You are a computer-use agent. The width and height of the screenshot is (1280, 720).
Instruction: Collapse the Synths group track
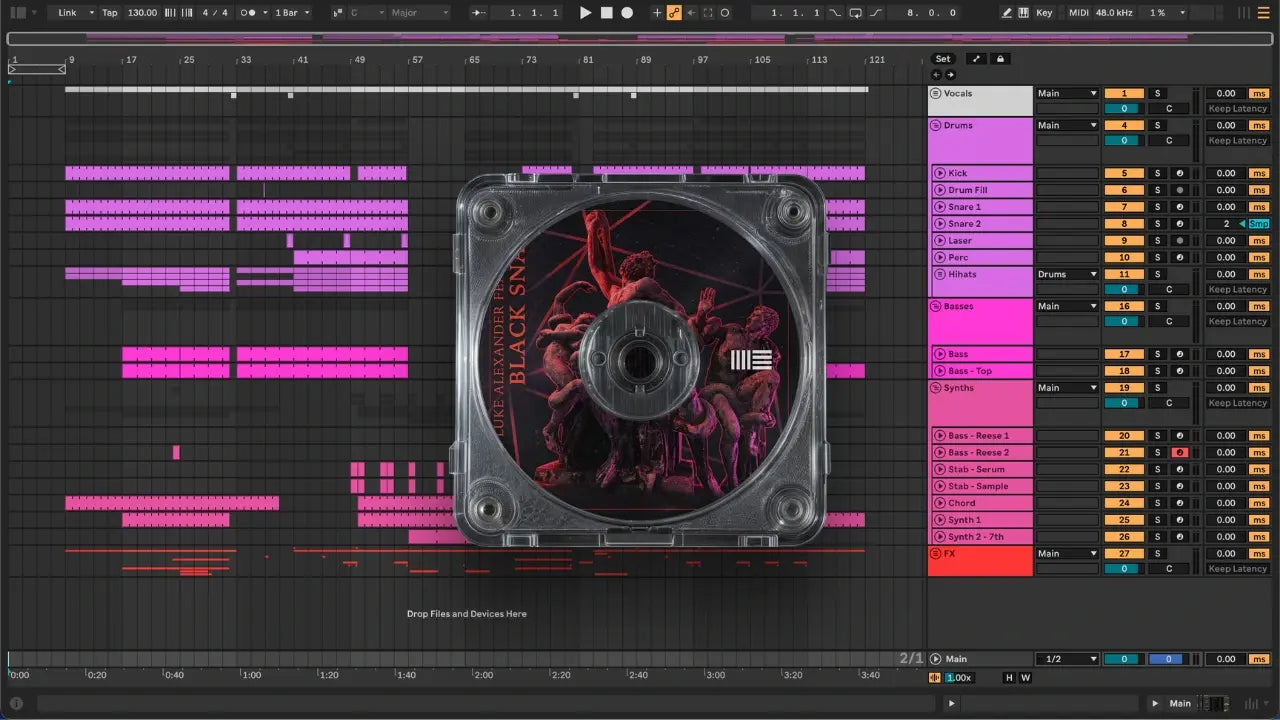click(x=936, y=388)
